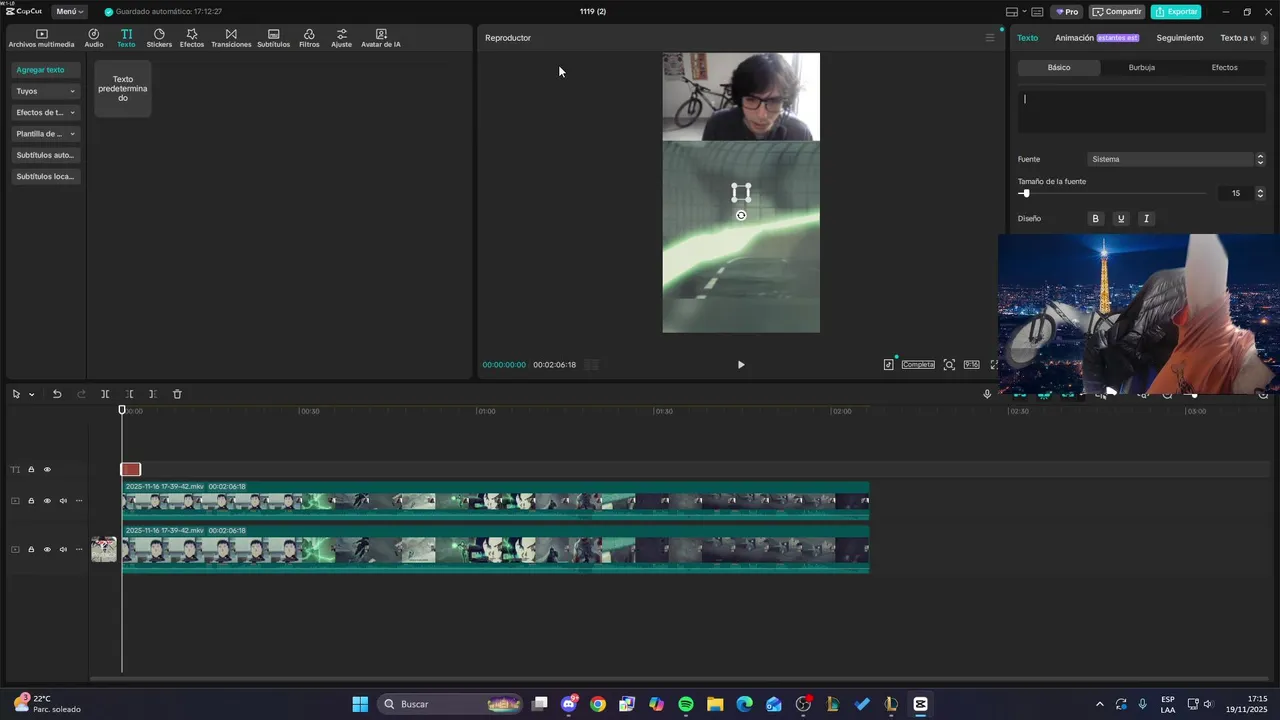Switch to the Básico sub-tab
1280x720 pixels.
pyautogui.click(x=1059, y=68)
